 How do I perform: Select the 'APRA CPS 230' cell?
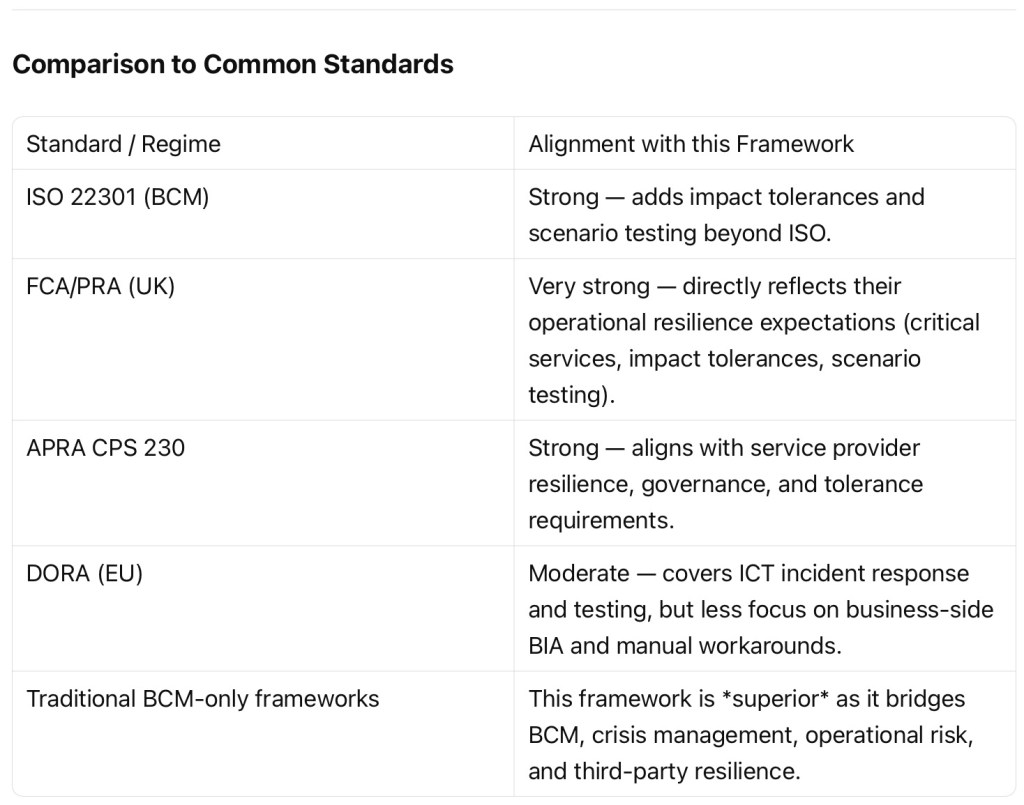pyautogui.click(x=105, y=447)
